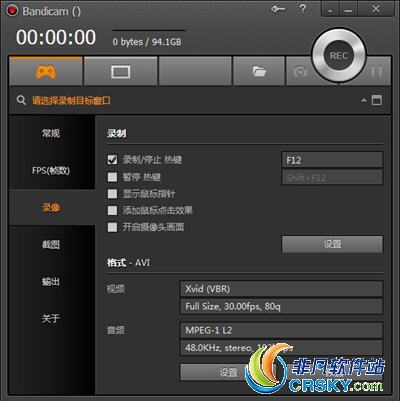Open the output folder icon
400x401 pixels.
(x=259, y=71)
